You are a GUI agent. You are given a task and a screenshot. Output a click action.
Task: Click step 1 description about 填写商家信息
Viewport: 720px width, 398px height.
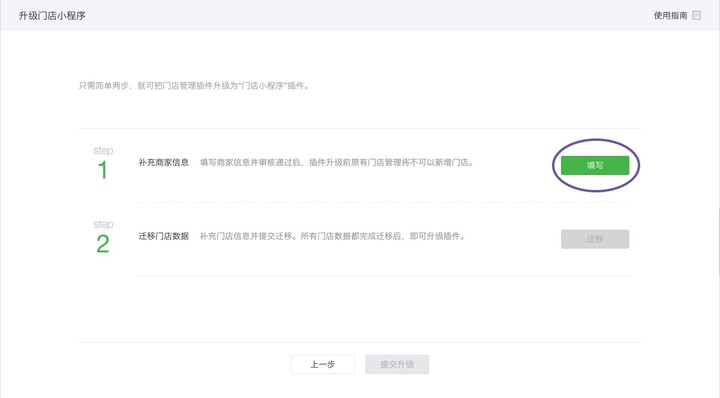[x=337, y=163]
